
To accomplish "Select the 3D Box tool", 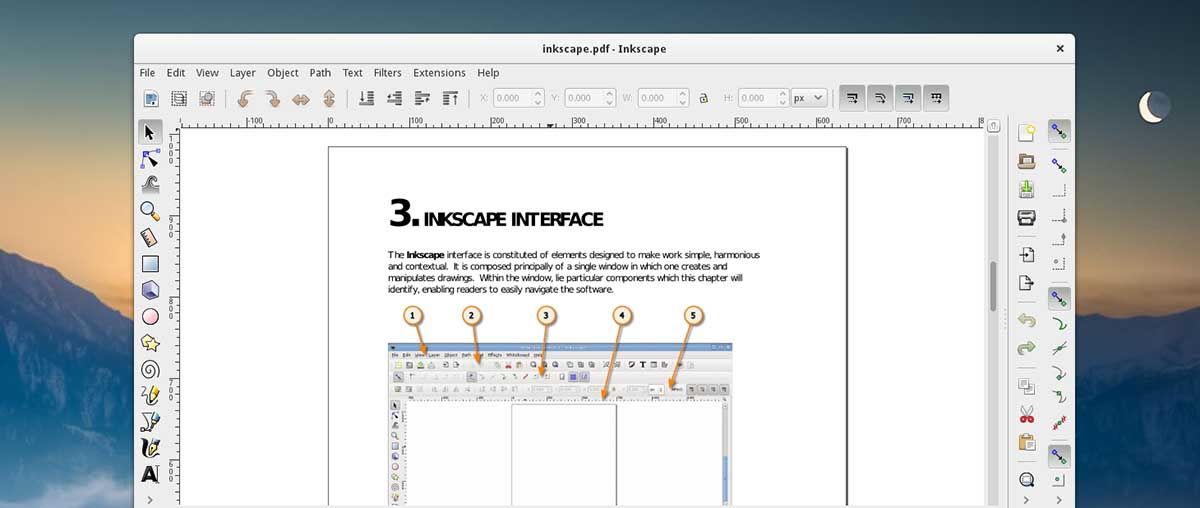I will 150,290.
